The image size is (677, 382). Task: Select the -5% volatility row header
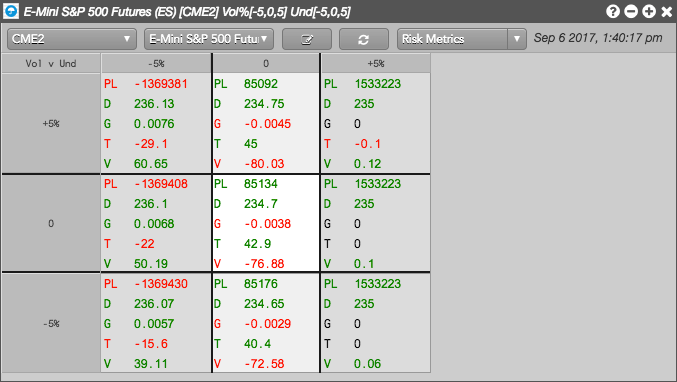click(51, 323)
